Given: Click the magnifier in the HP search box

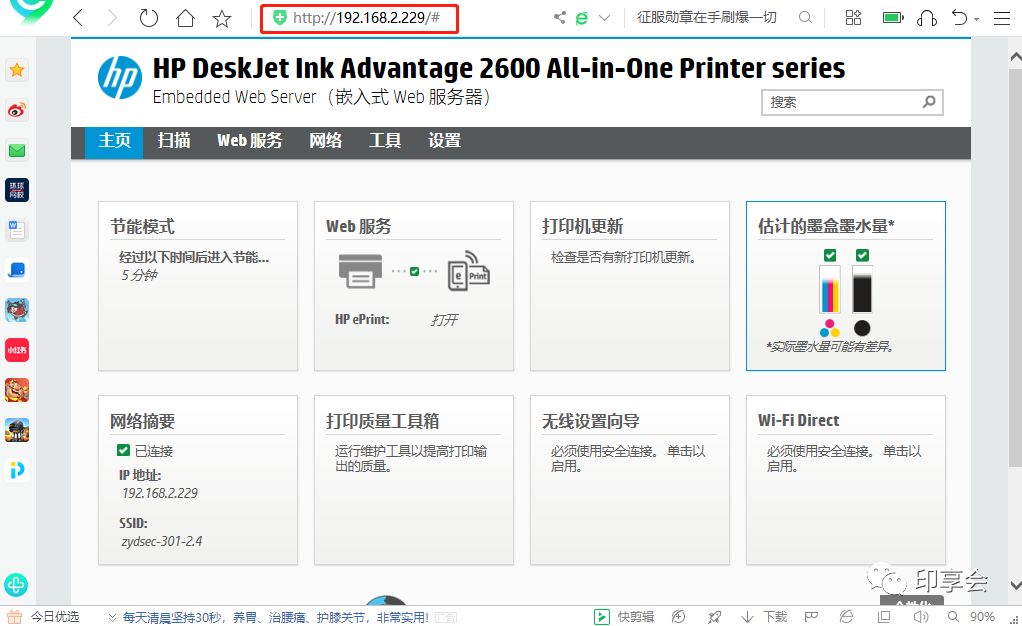Looking at the screenshot, I should point(929,102).
